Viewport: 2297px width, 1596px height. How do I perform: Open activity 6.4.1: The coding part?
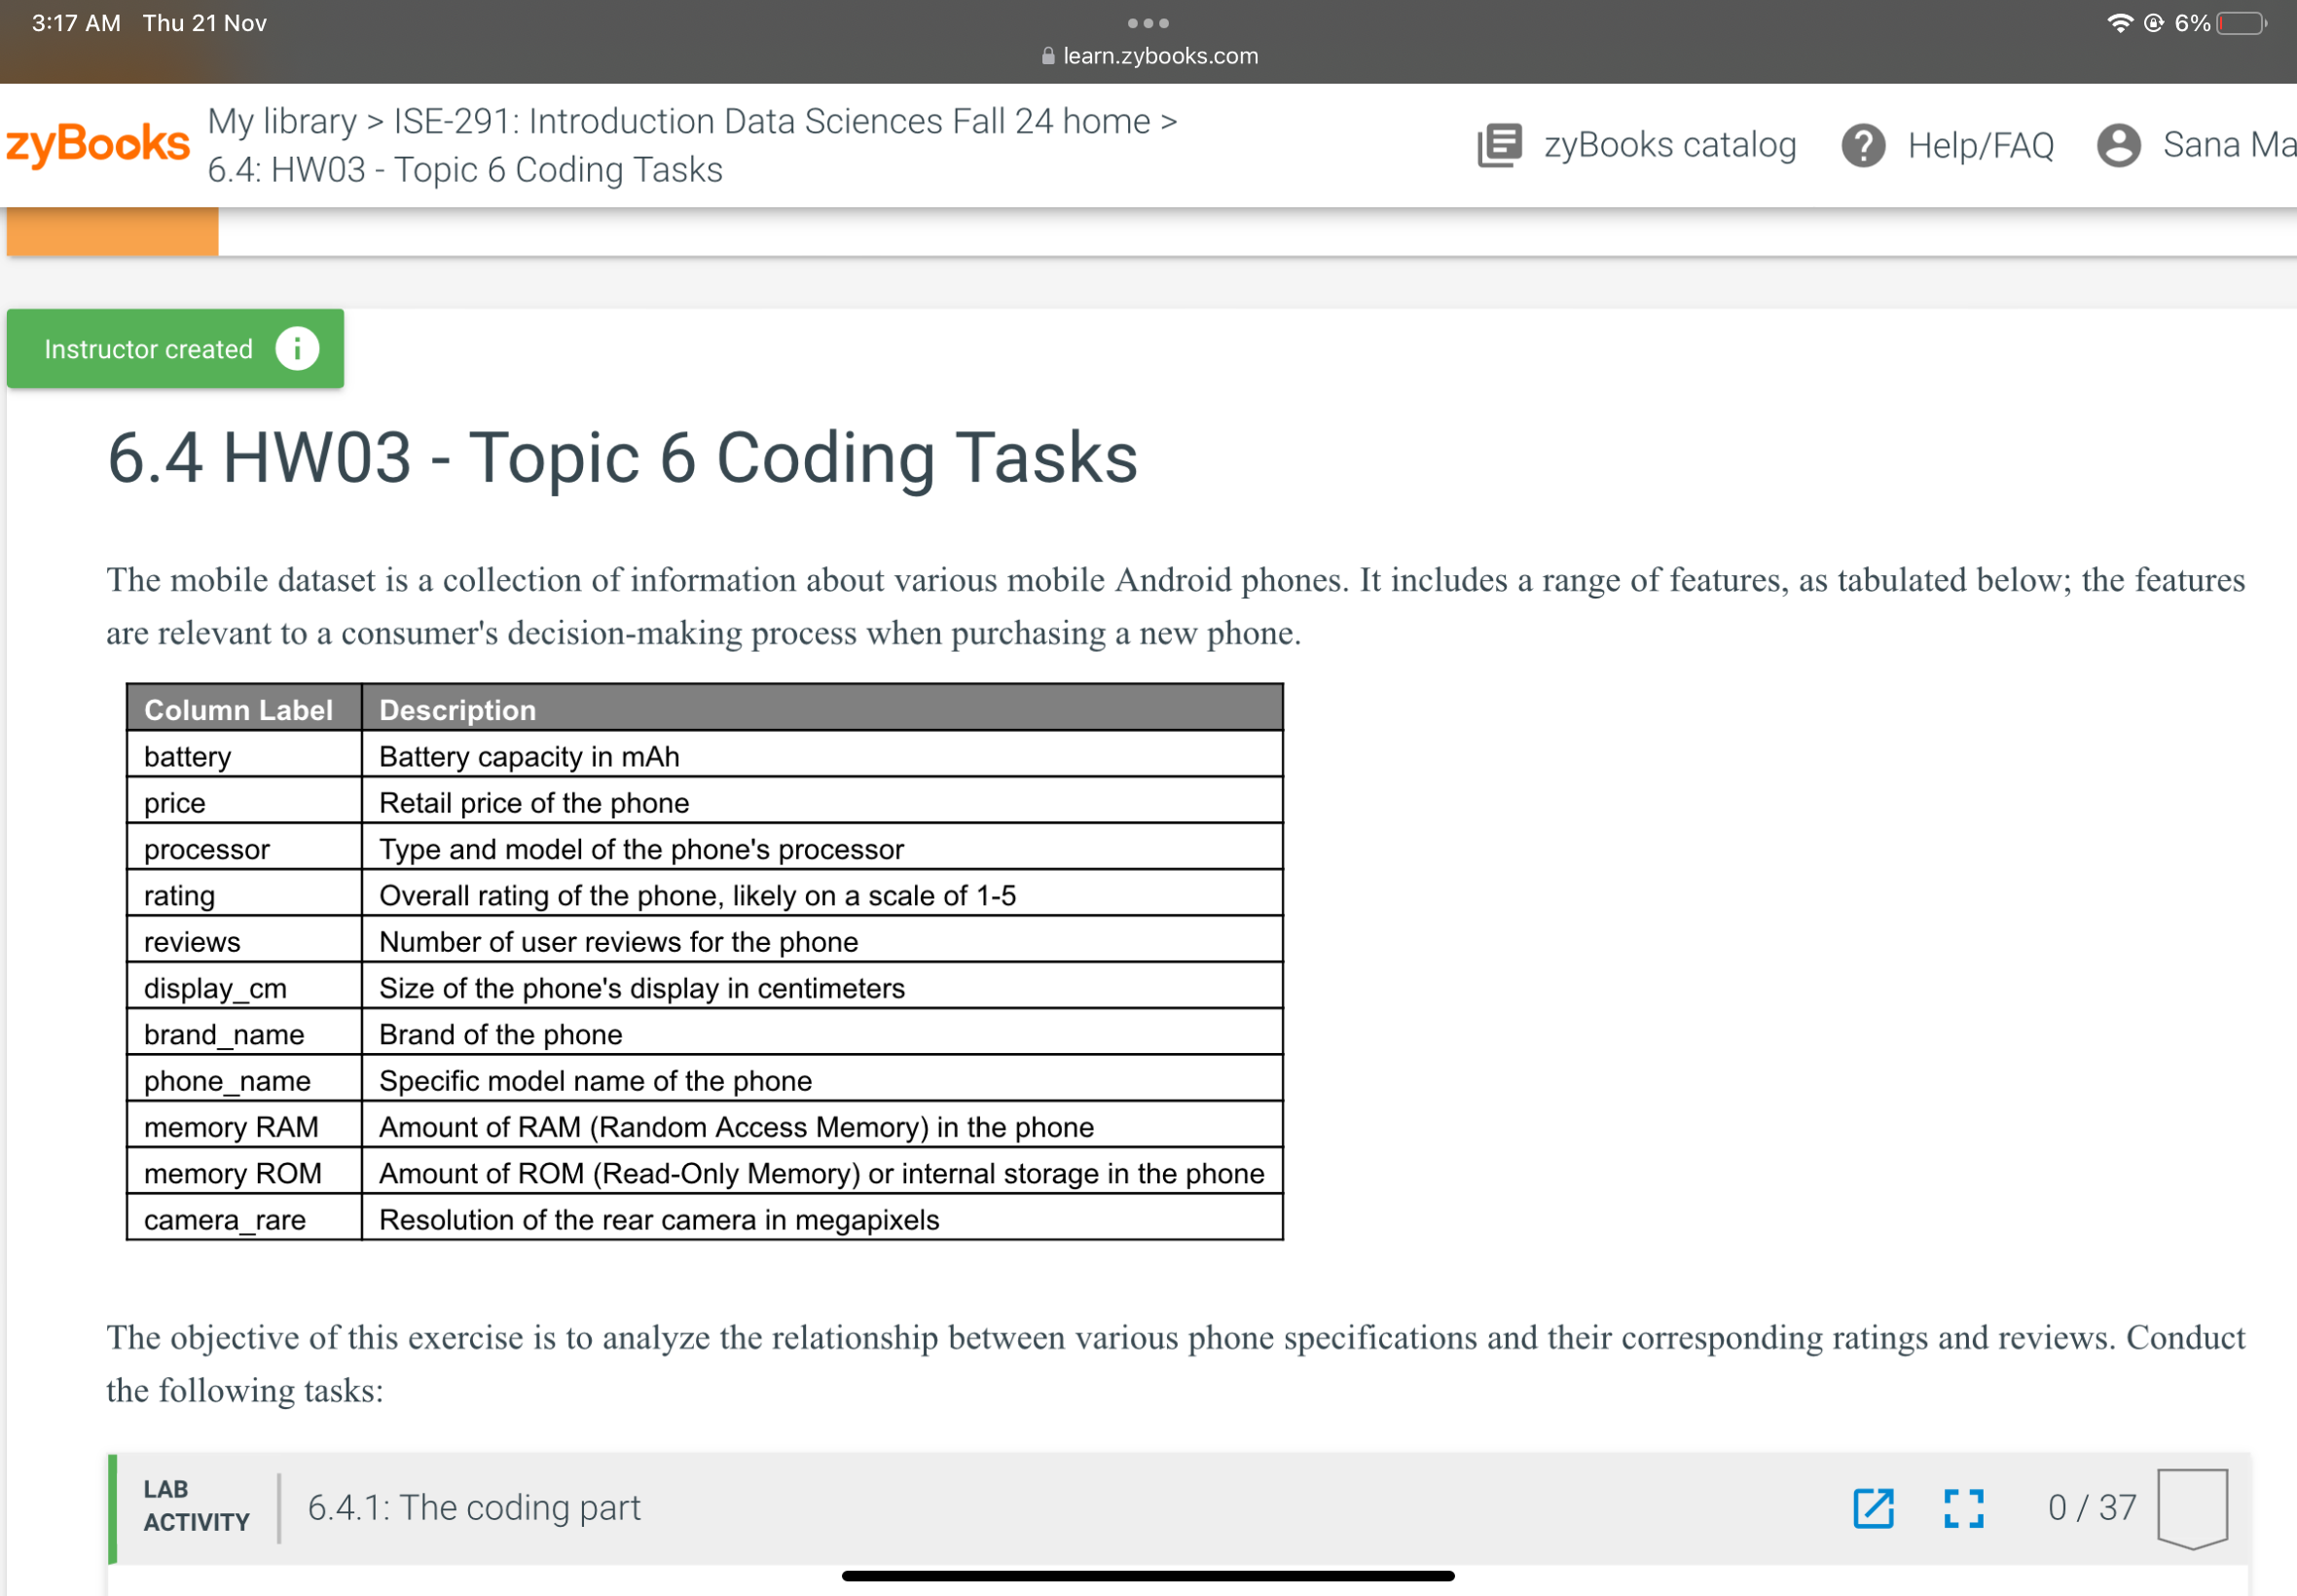[475, 1507]
